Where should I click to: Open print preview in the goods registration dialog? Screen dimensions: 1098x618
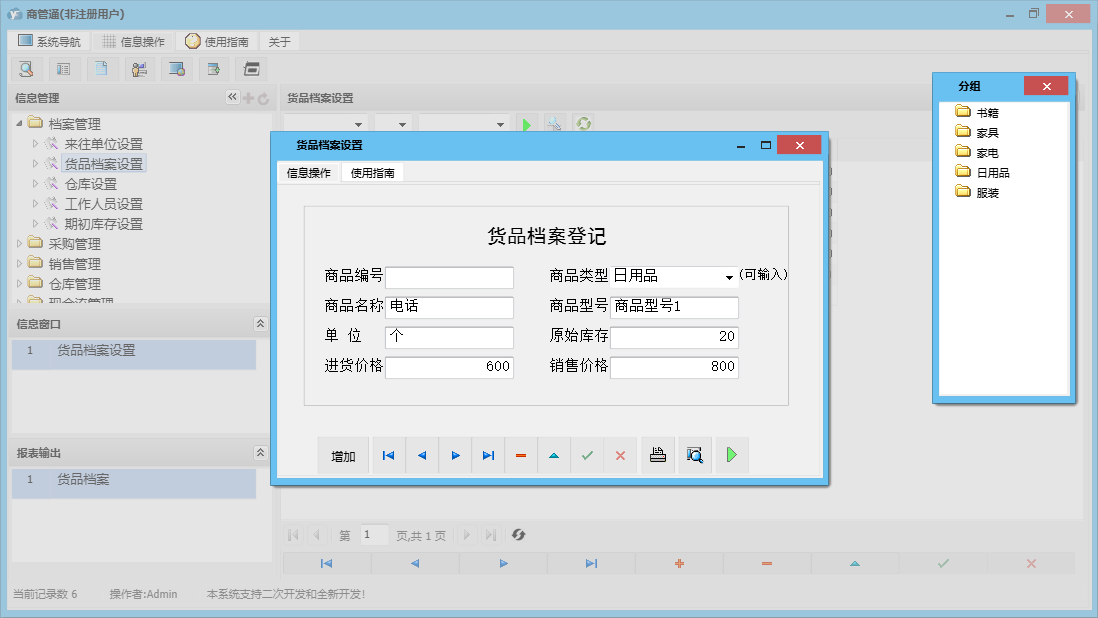coord(694,455)
